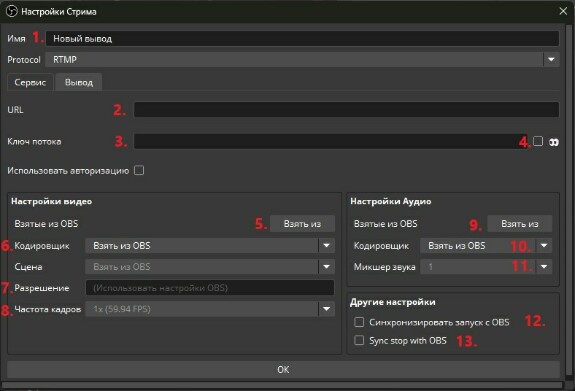Toggle the show stream key checkbox
The height and width of the screenshot is (391, 575).
pyautogui.click(x=538, y=141)
